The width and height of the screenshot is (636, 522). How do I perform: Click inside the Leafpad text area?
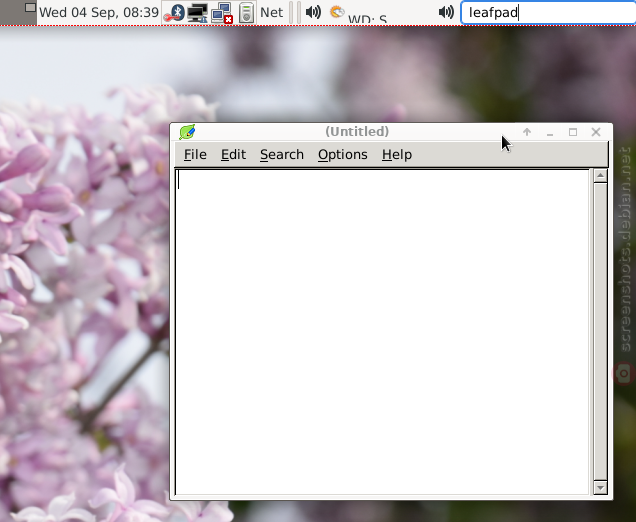pyautogui.click(x=382, y=332)
